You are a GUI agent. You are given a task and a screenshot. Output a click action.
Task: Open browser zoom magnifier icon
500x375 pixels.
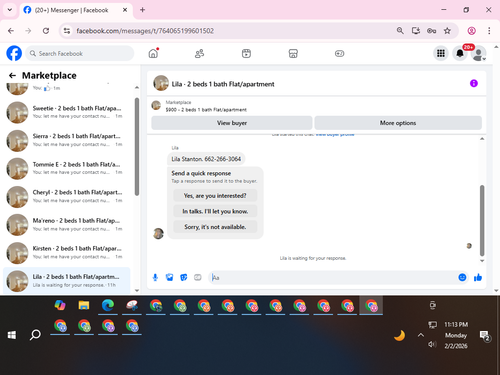400,31
